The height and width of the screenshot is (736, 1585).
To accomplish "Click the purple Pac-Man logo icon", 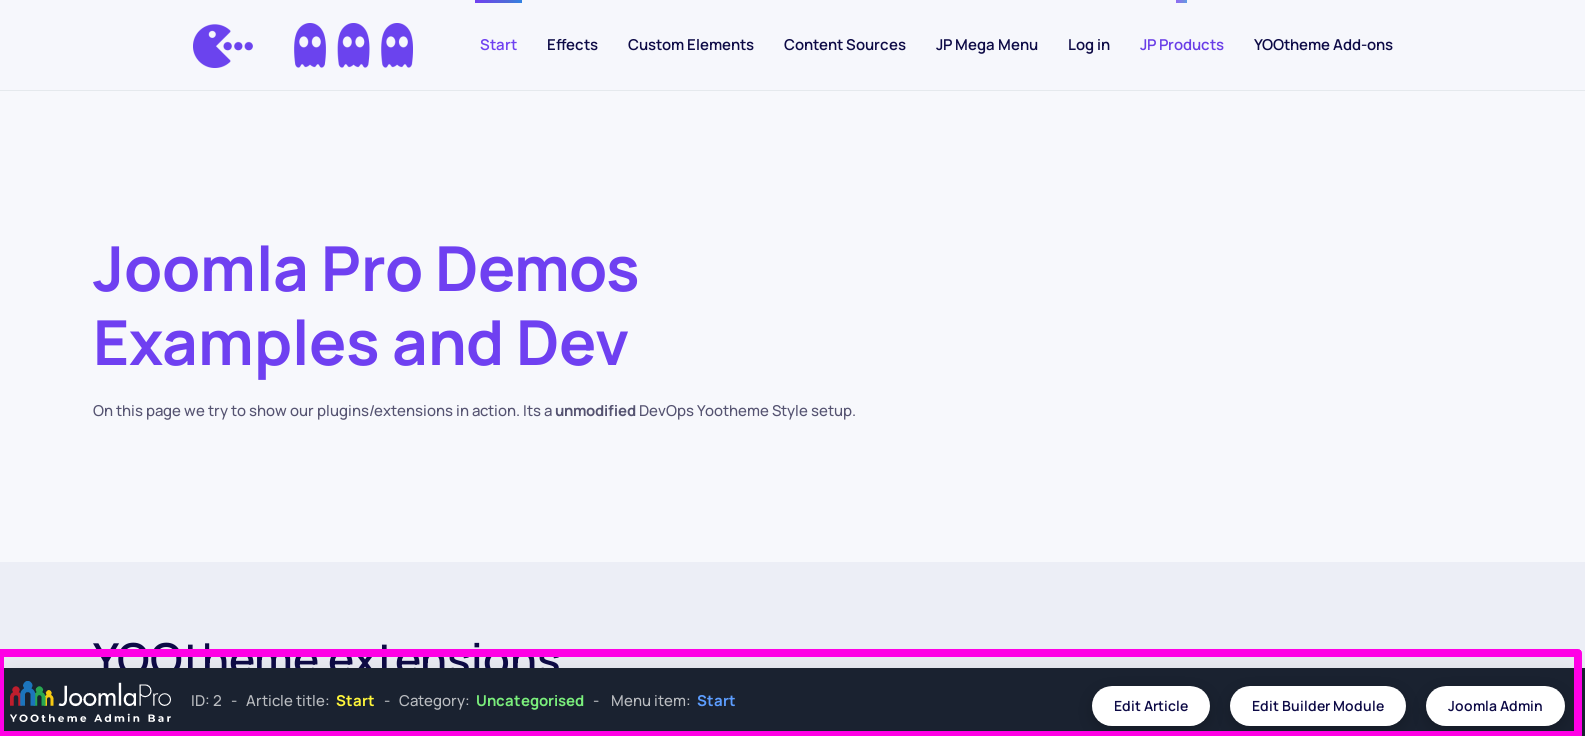I will point(223,46).
